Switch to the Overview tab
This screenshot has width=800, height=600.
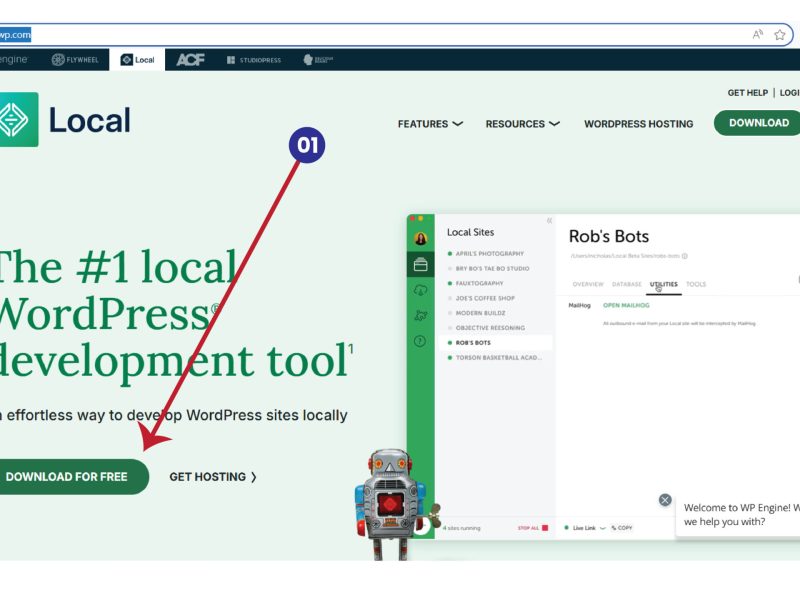(x=588, y=284)
